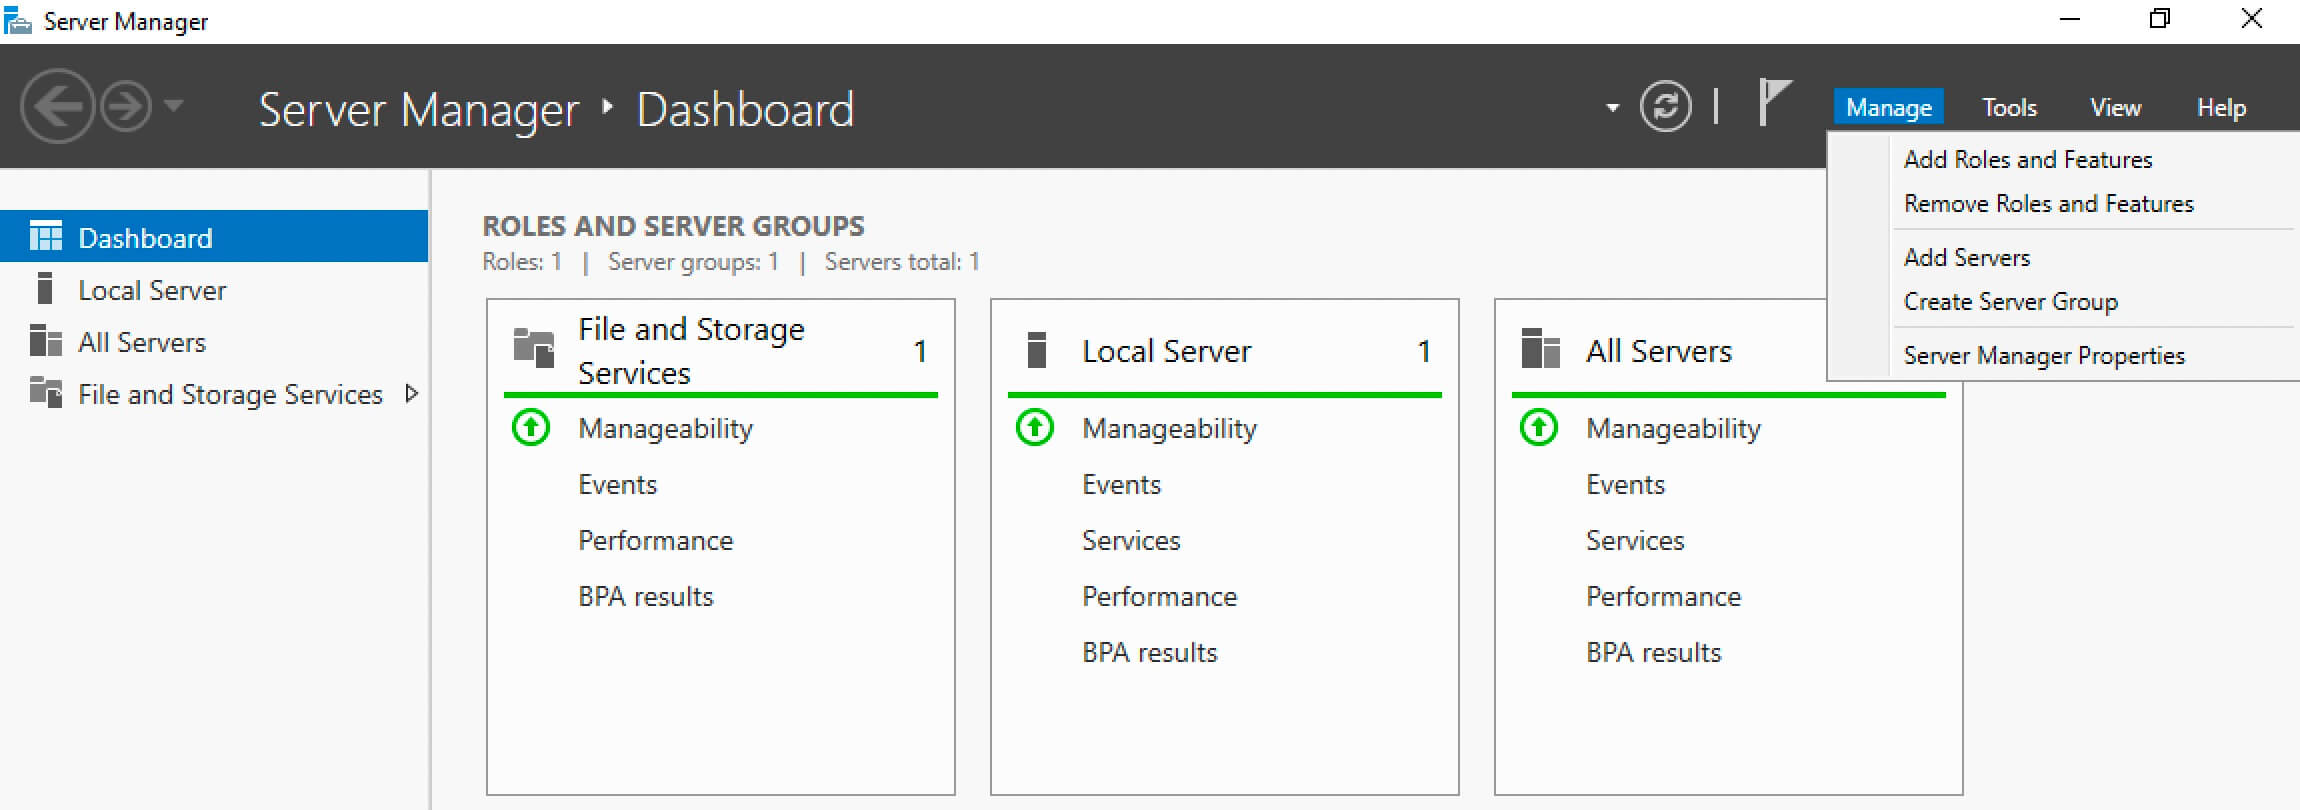Select Create Server Group
This screenshot has width=2300, height=810.
2010,301
